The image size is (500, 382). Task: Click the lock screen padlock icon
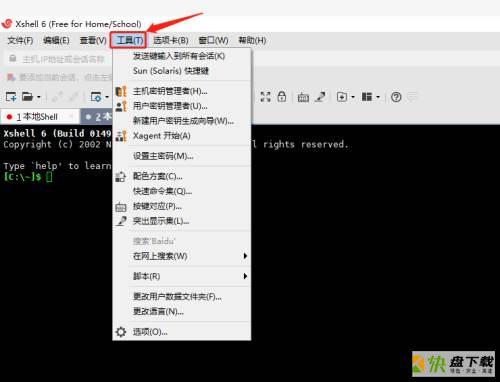point(282,97)
